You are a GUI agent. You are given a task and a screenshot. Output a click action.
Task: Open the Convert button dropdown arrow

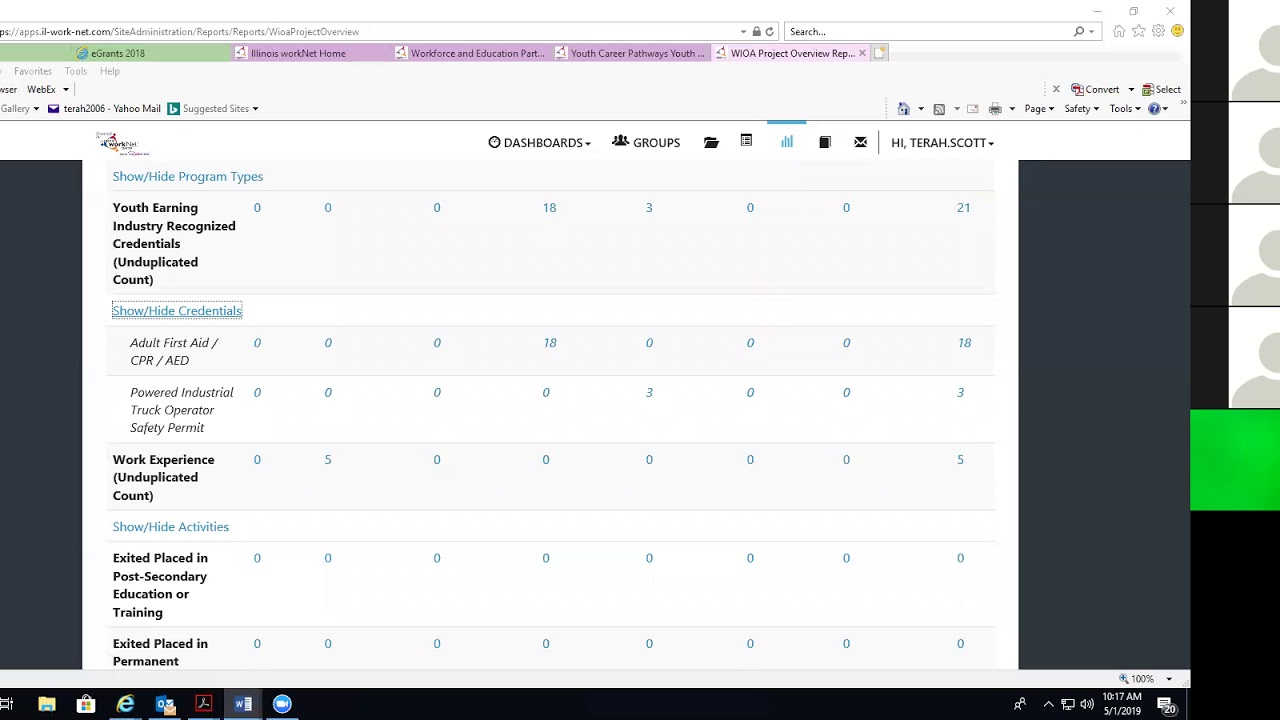click(x=1131, y=90)
